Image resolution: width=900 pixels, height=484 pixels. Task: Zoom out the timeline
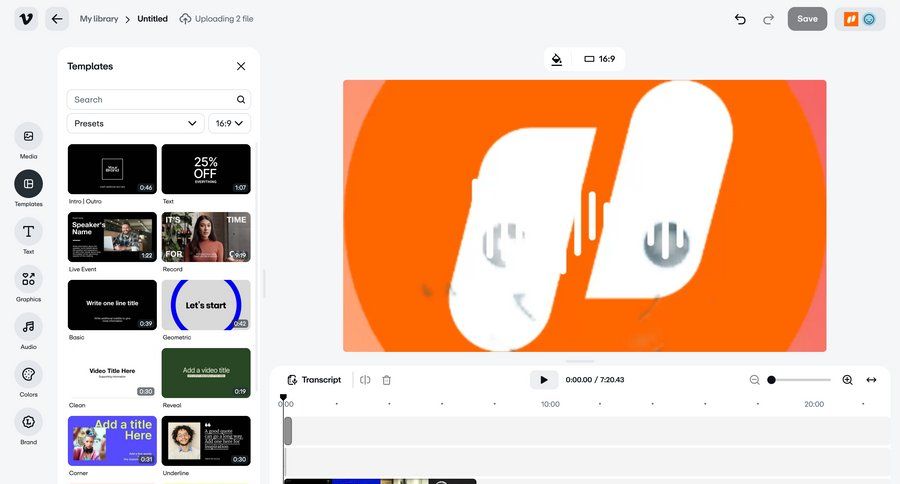coord(754,380)
